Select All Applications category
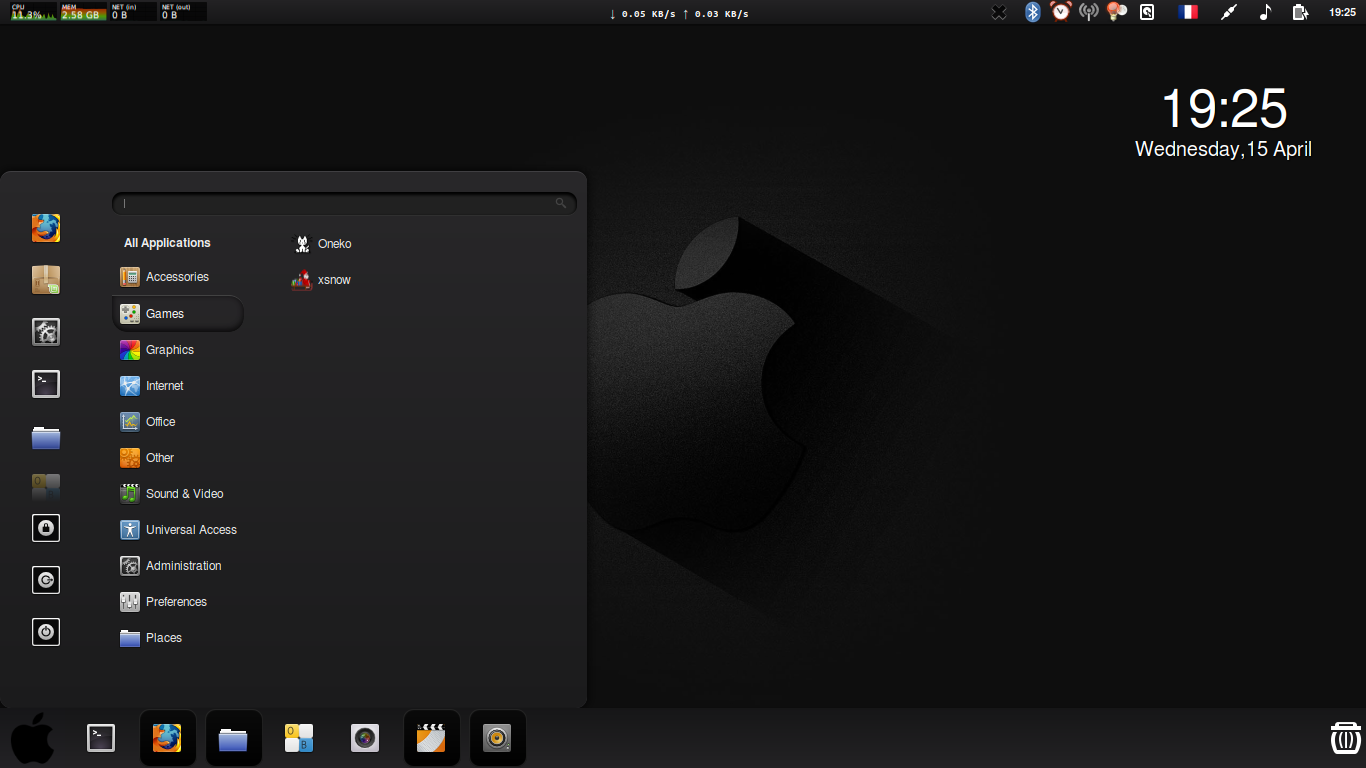The height and width of the screenshot is (768, 1366). [167, 243]
